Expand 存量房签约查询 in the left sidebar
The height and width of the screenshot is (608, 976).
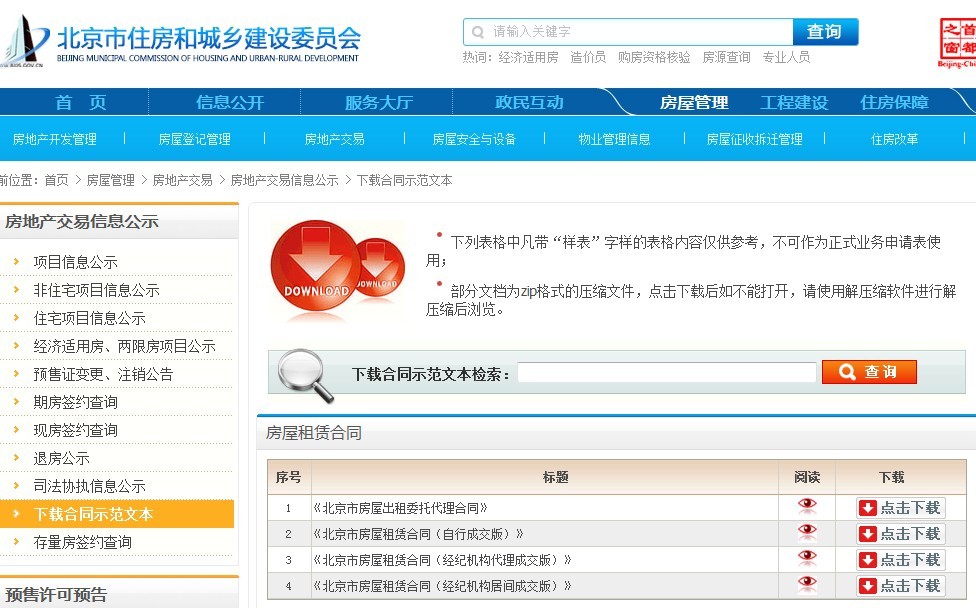pyautogui.click(x=82, y=542)
